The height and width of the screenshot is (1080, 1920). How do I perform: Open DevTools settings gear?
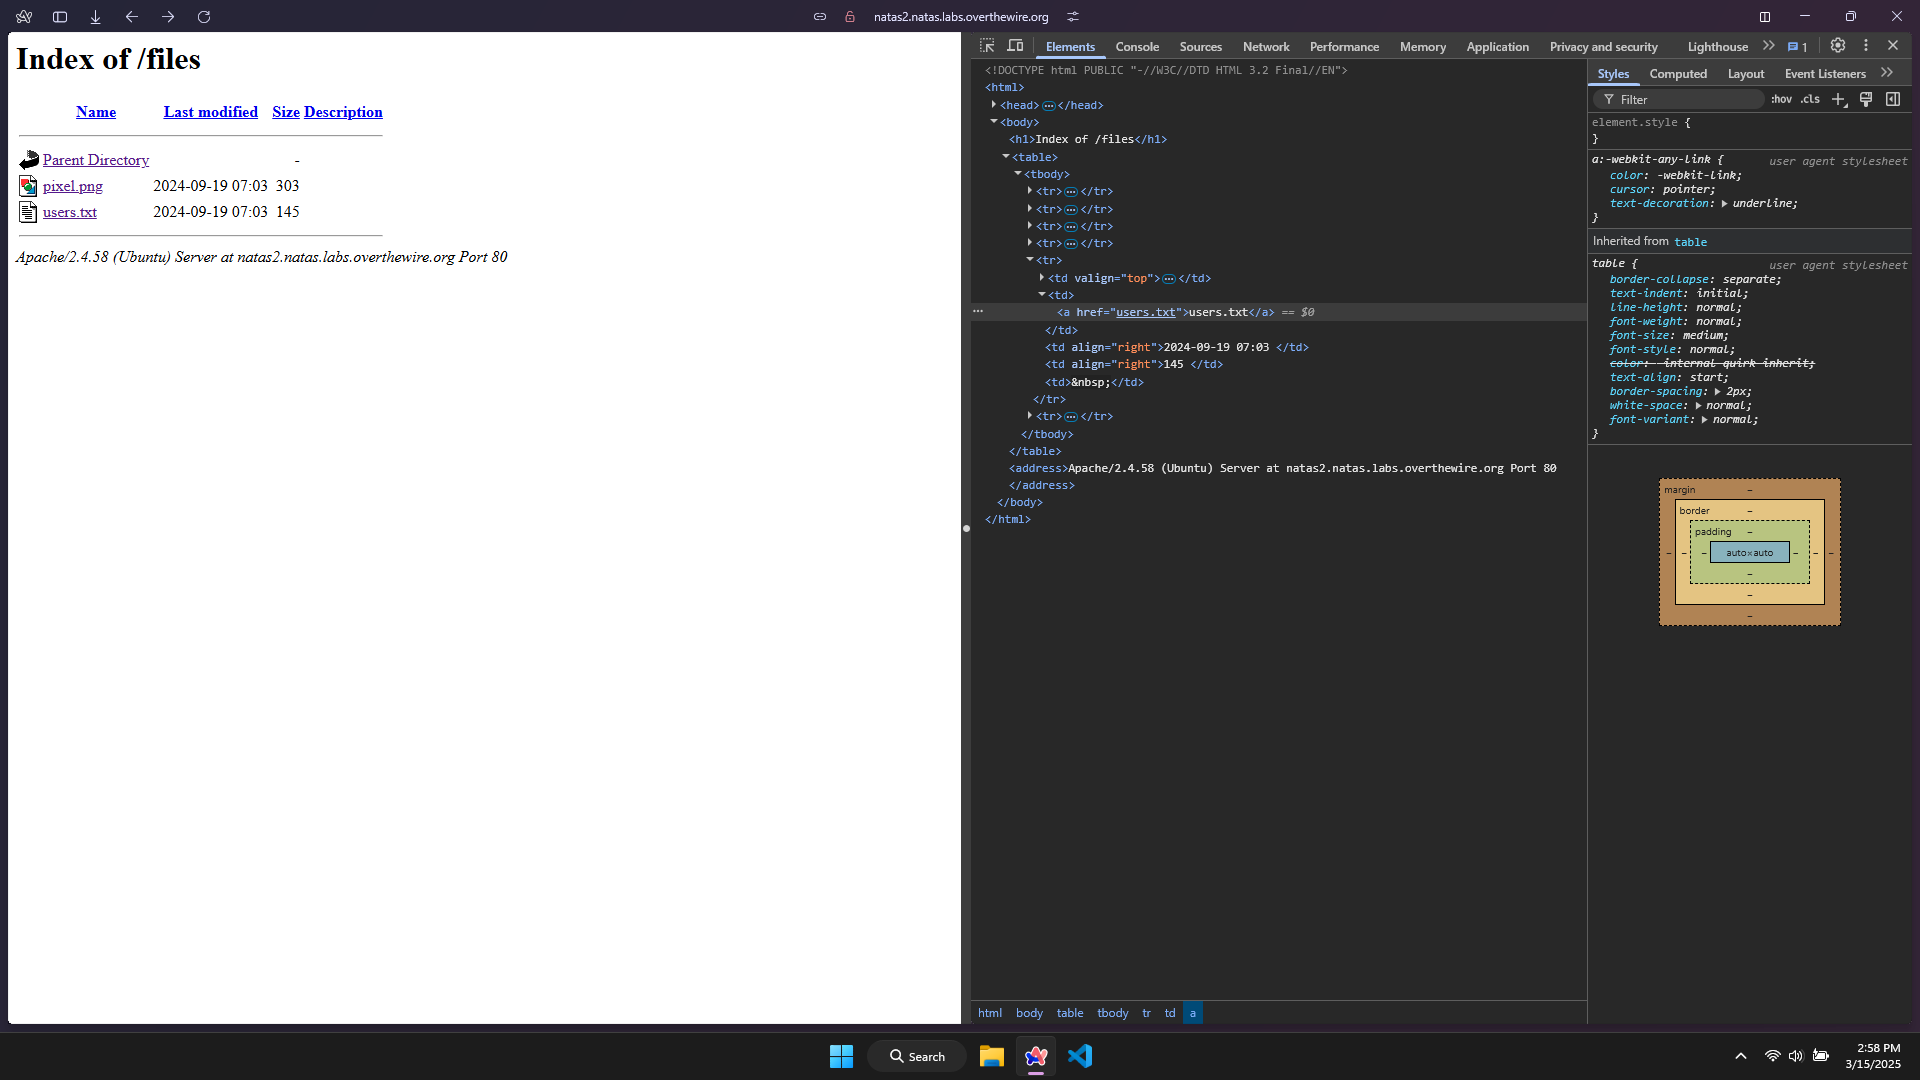point(1838,46)
